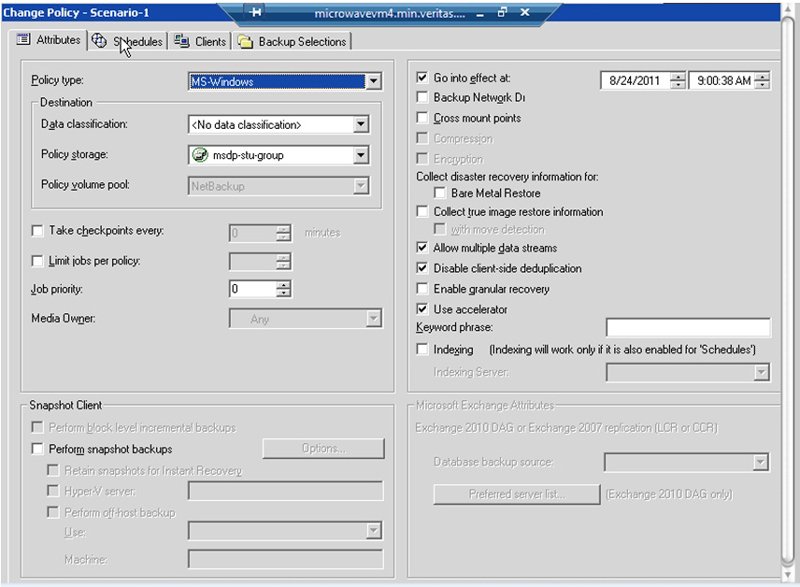The image size is (800, 587).
Task: Expand the Media Owner dropdown
Action: click(x=373, y=319)
